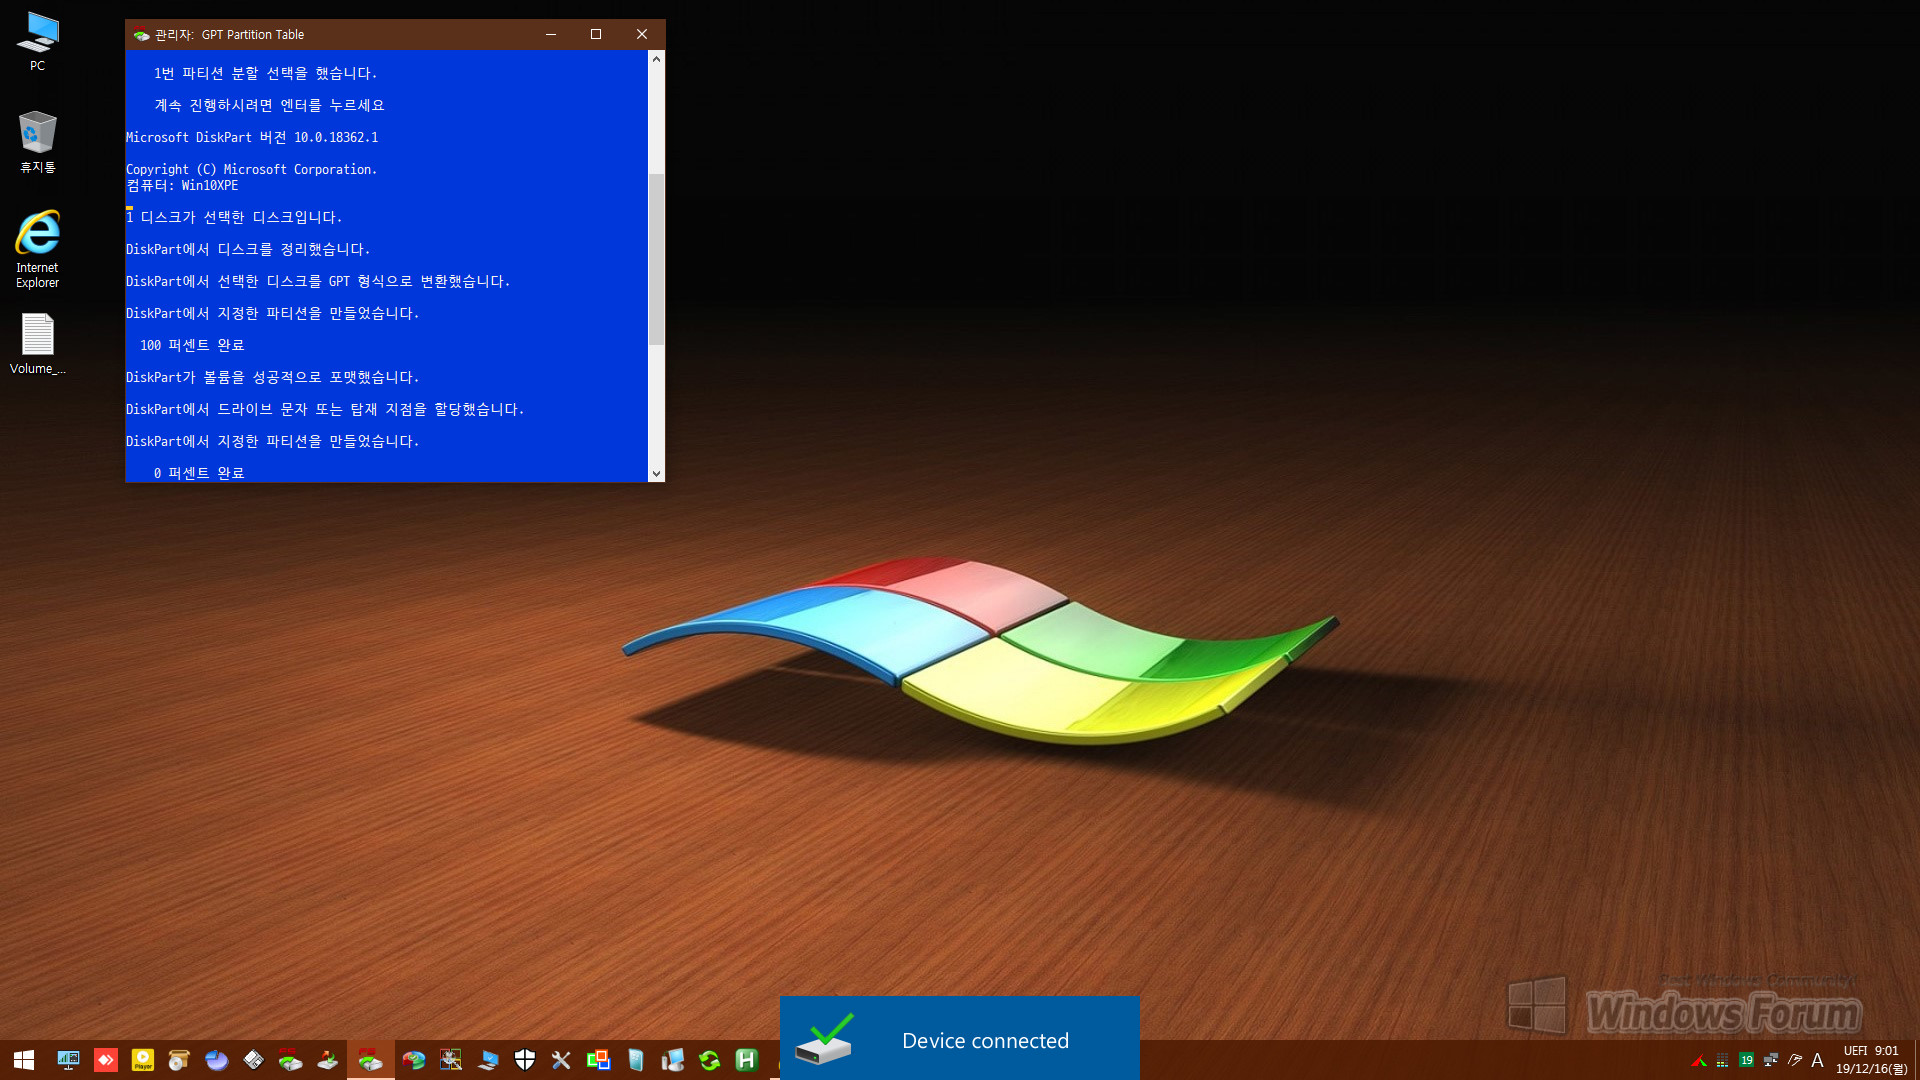Click the inactive FS drive taskbar icon
1920x1080 pixels.
point(290,1060)
